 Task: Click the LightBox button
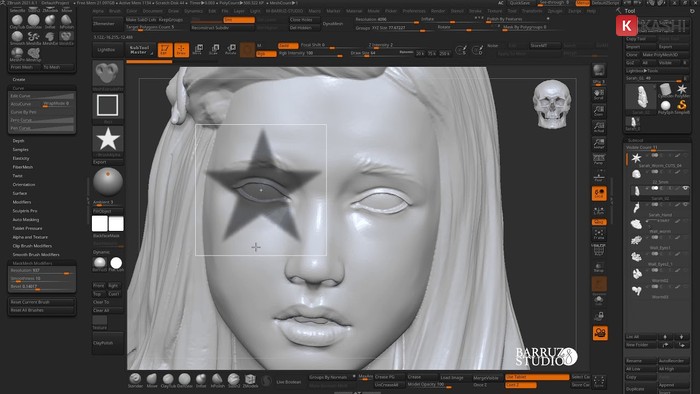[x=107, y=50]
